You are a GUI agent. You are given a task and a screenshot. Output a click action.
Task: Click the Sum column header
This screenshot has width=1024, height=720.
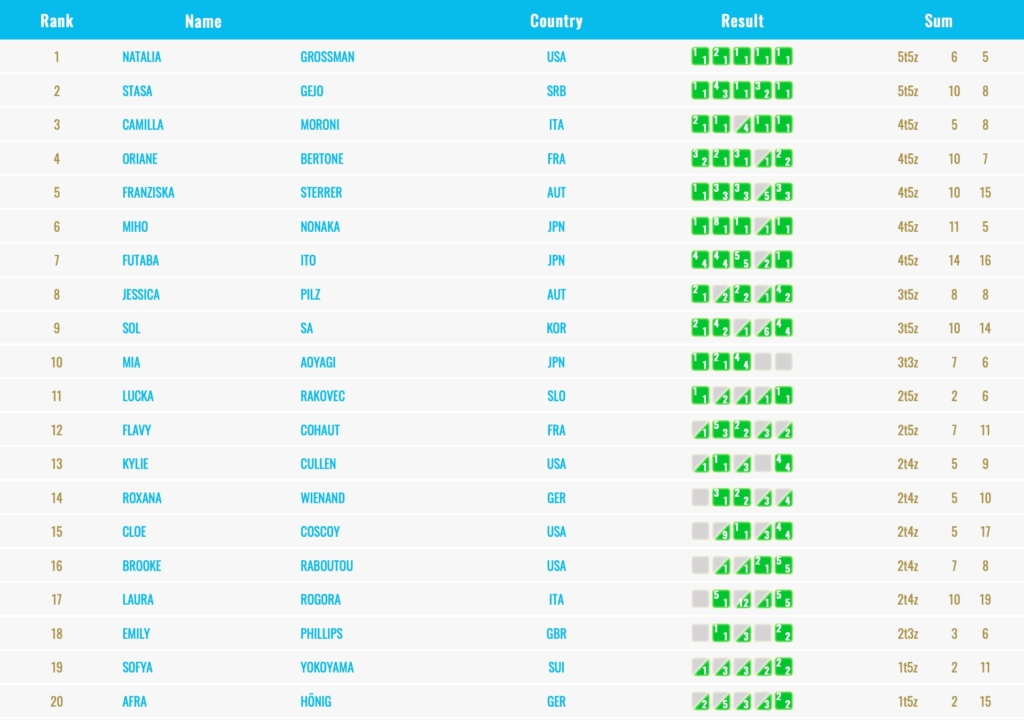tap(938, 21)
